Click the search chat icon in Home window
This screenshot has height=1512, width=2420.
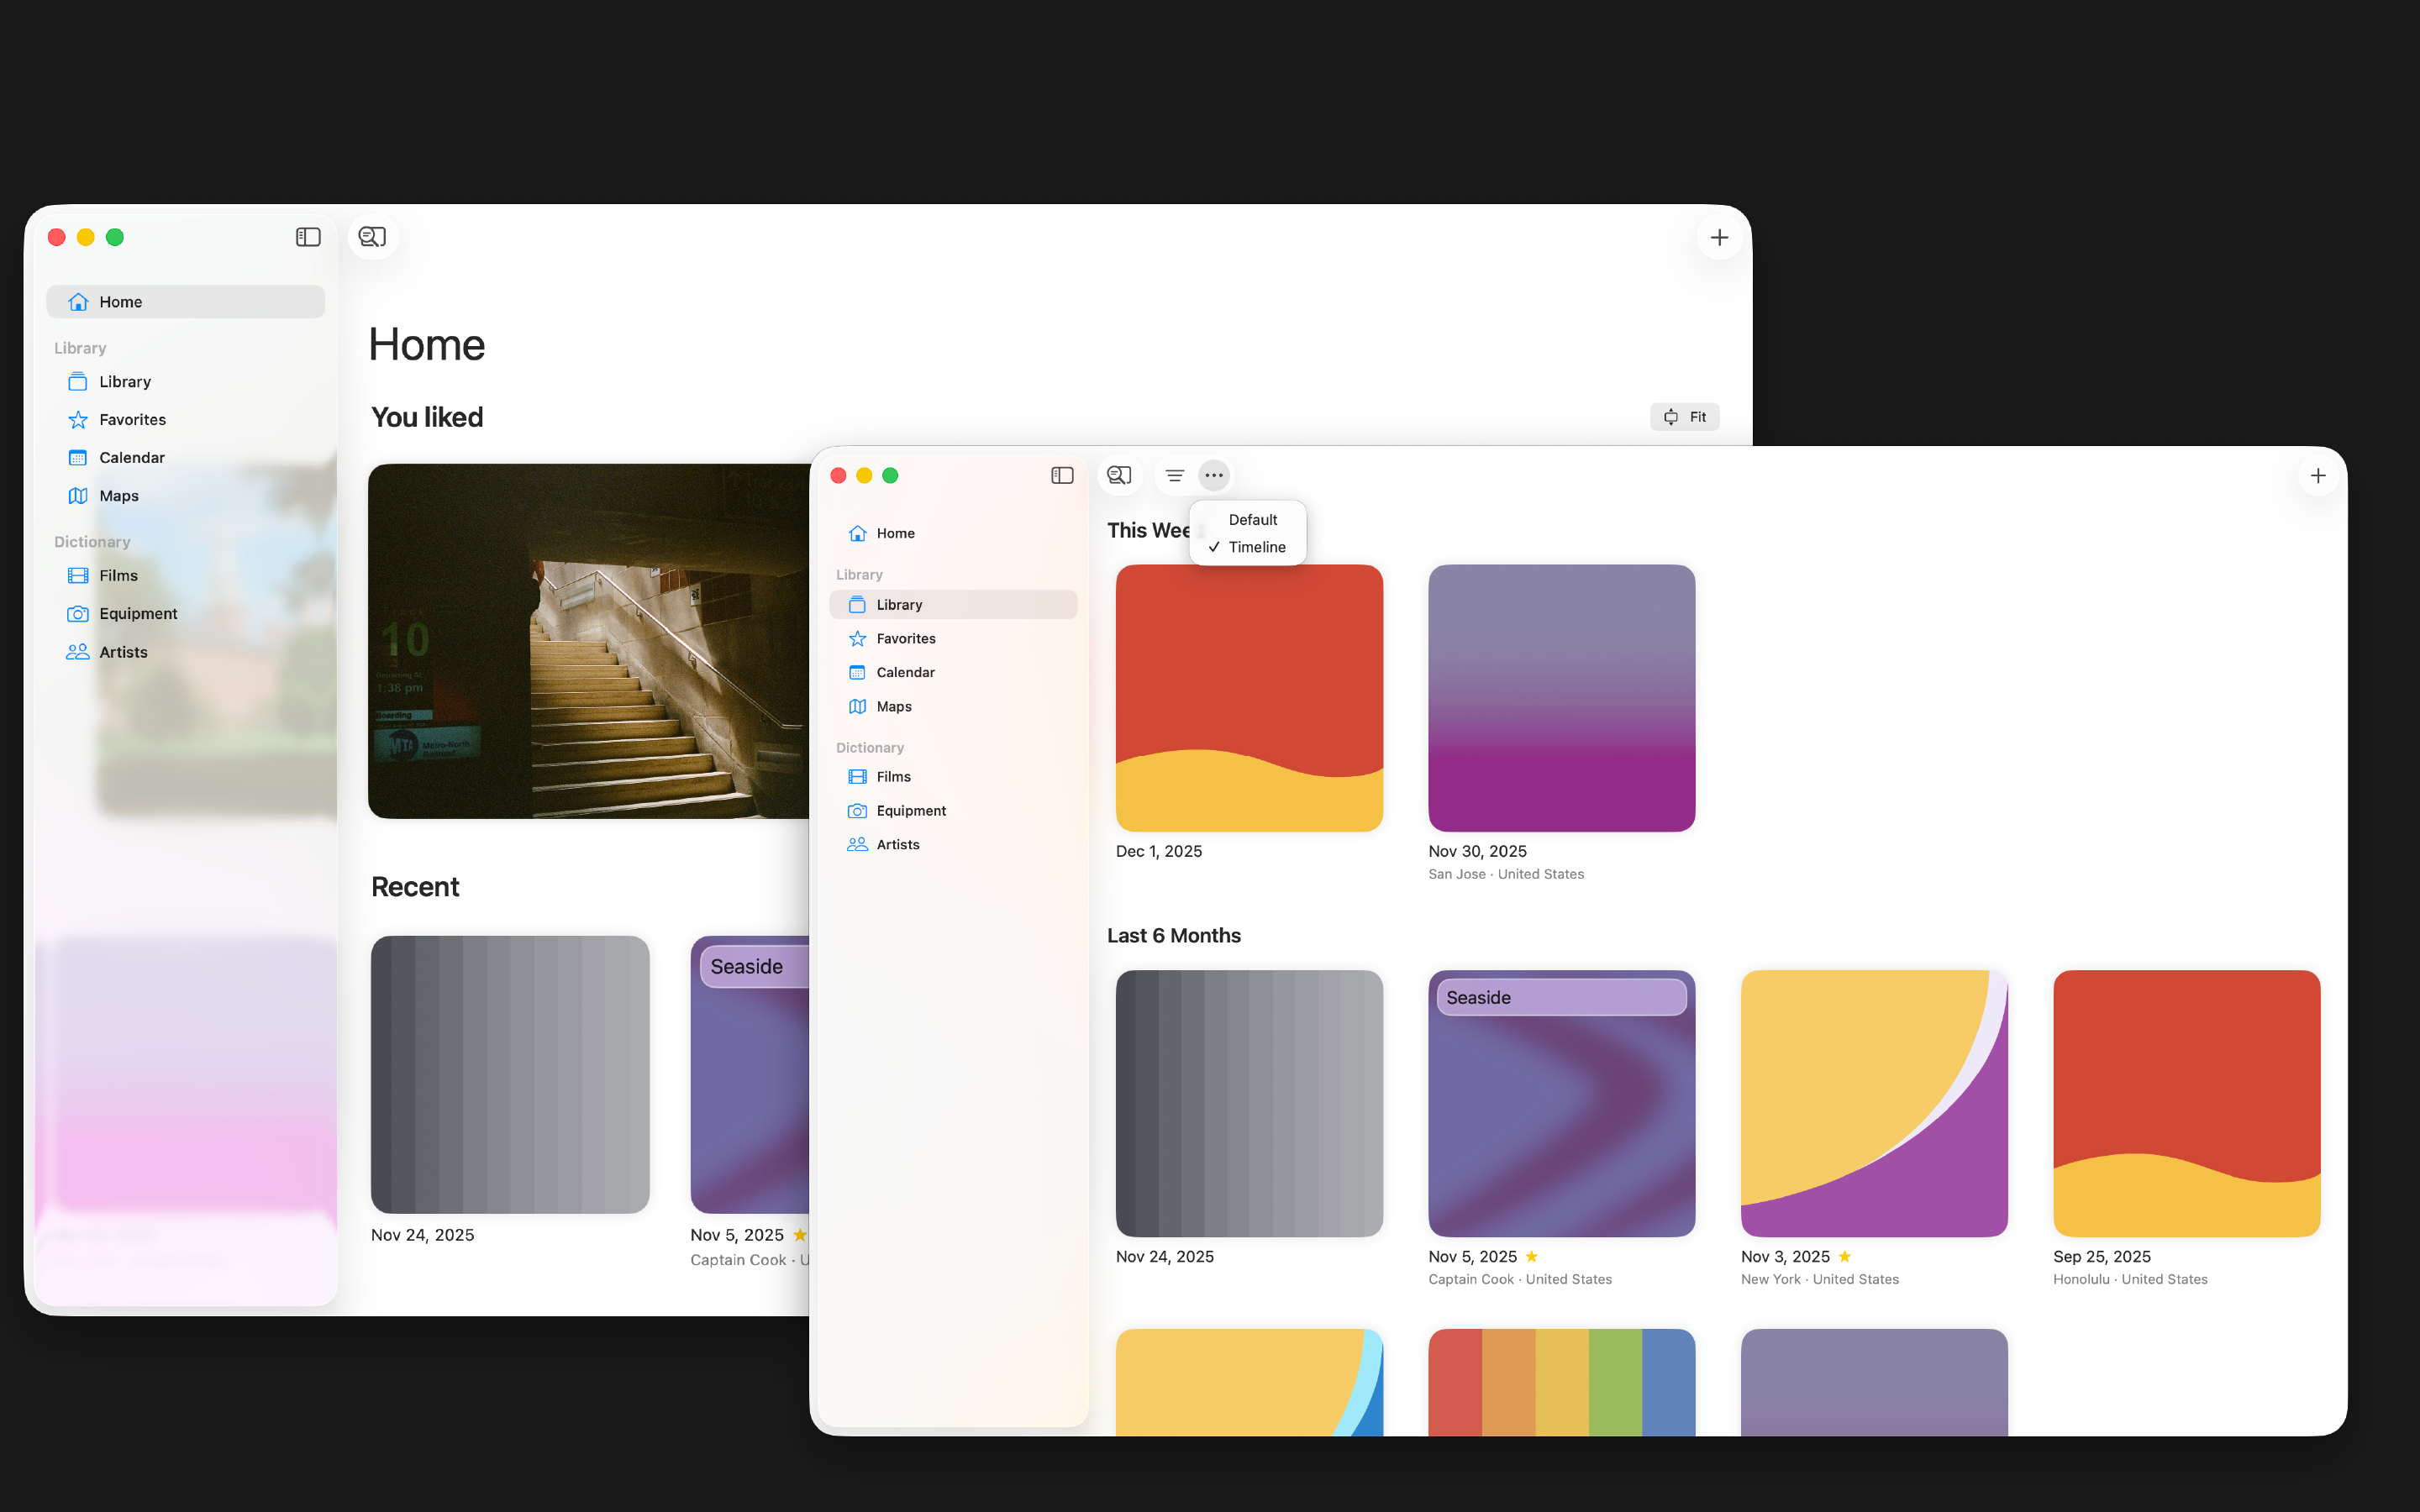point(372,237)
